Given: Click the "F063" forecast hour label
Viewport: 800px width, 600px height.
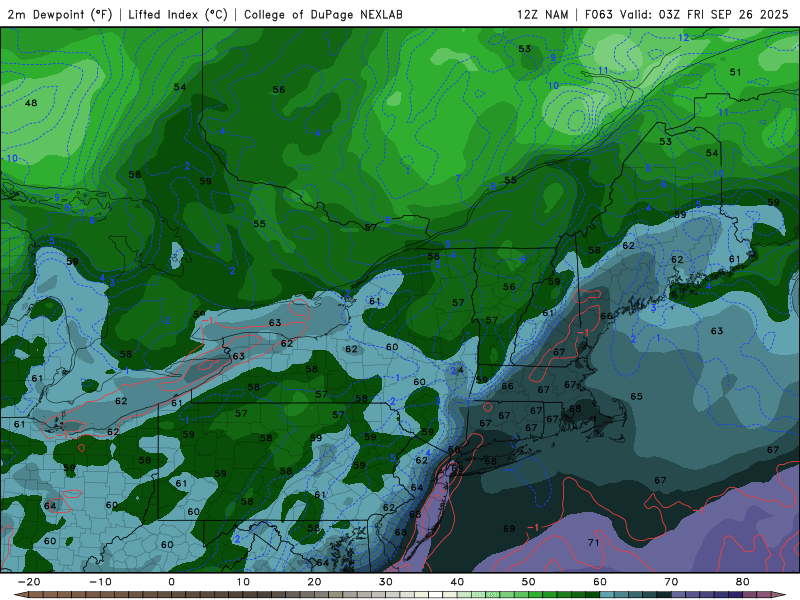Looking at the screenshot, I should (x=598, y=14).
